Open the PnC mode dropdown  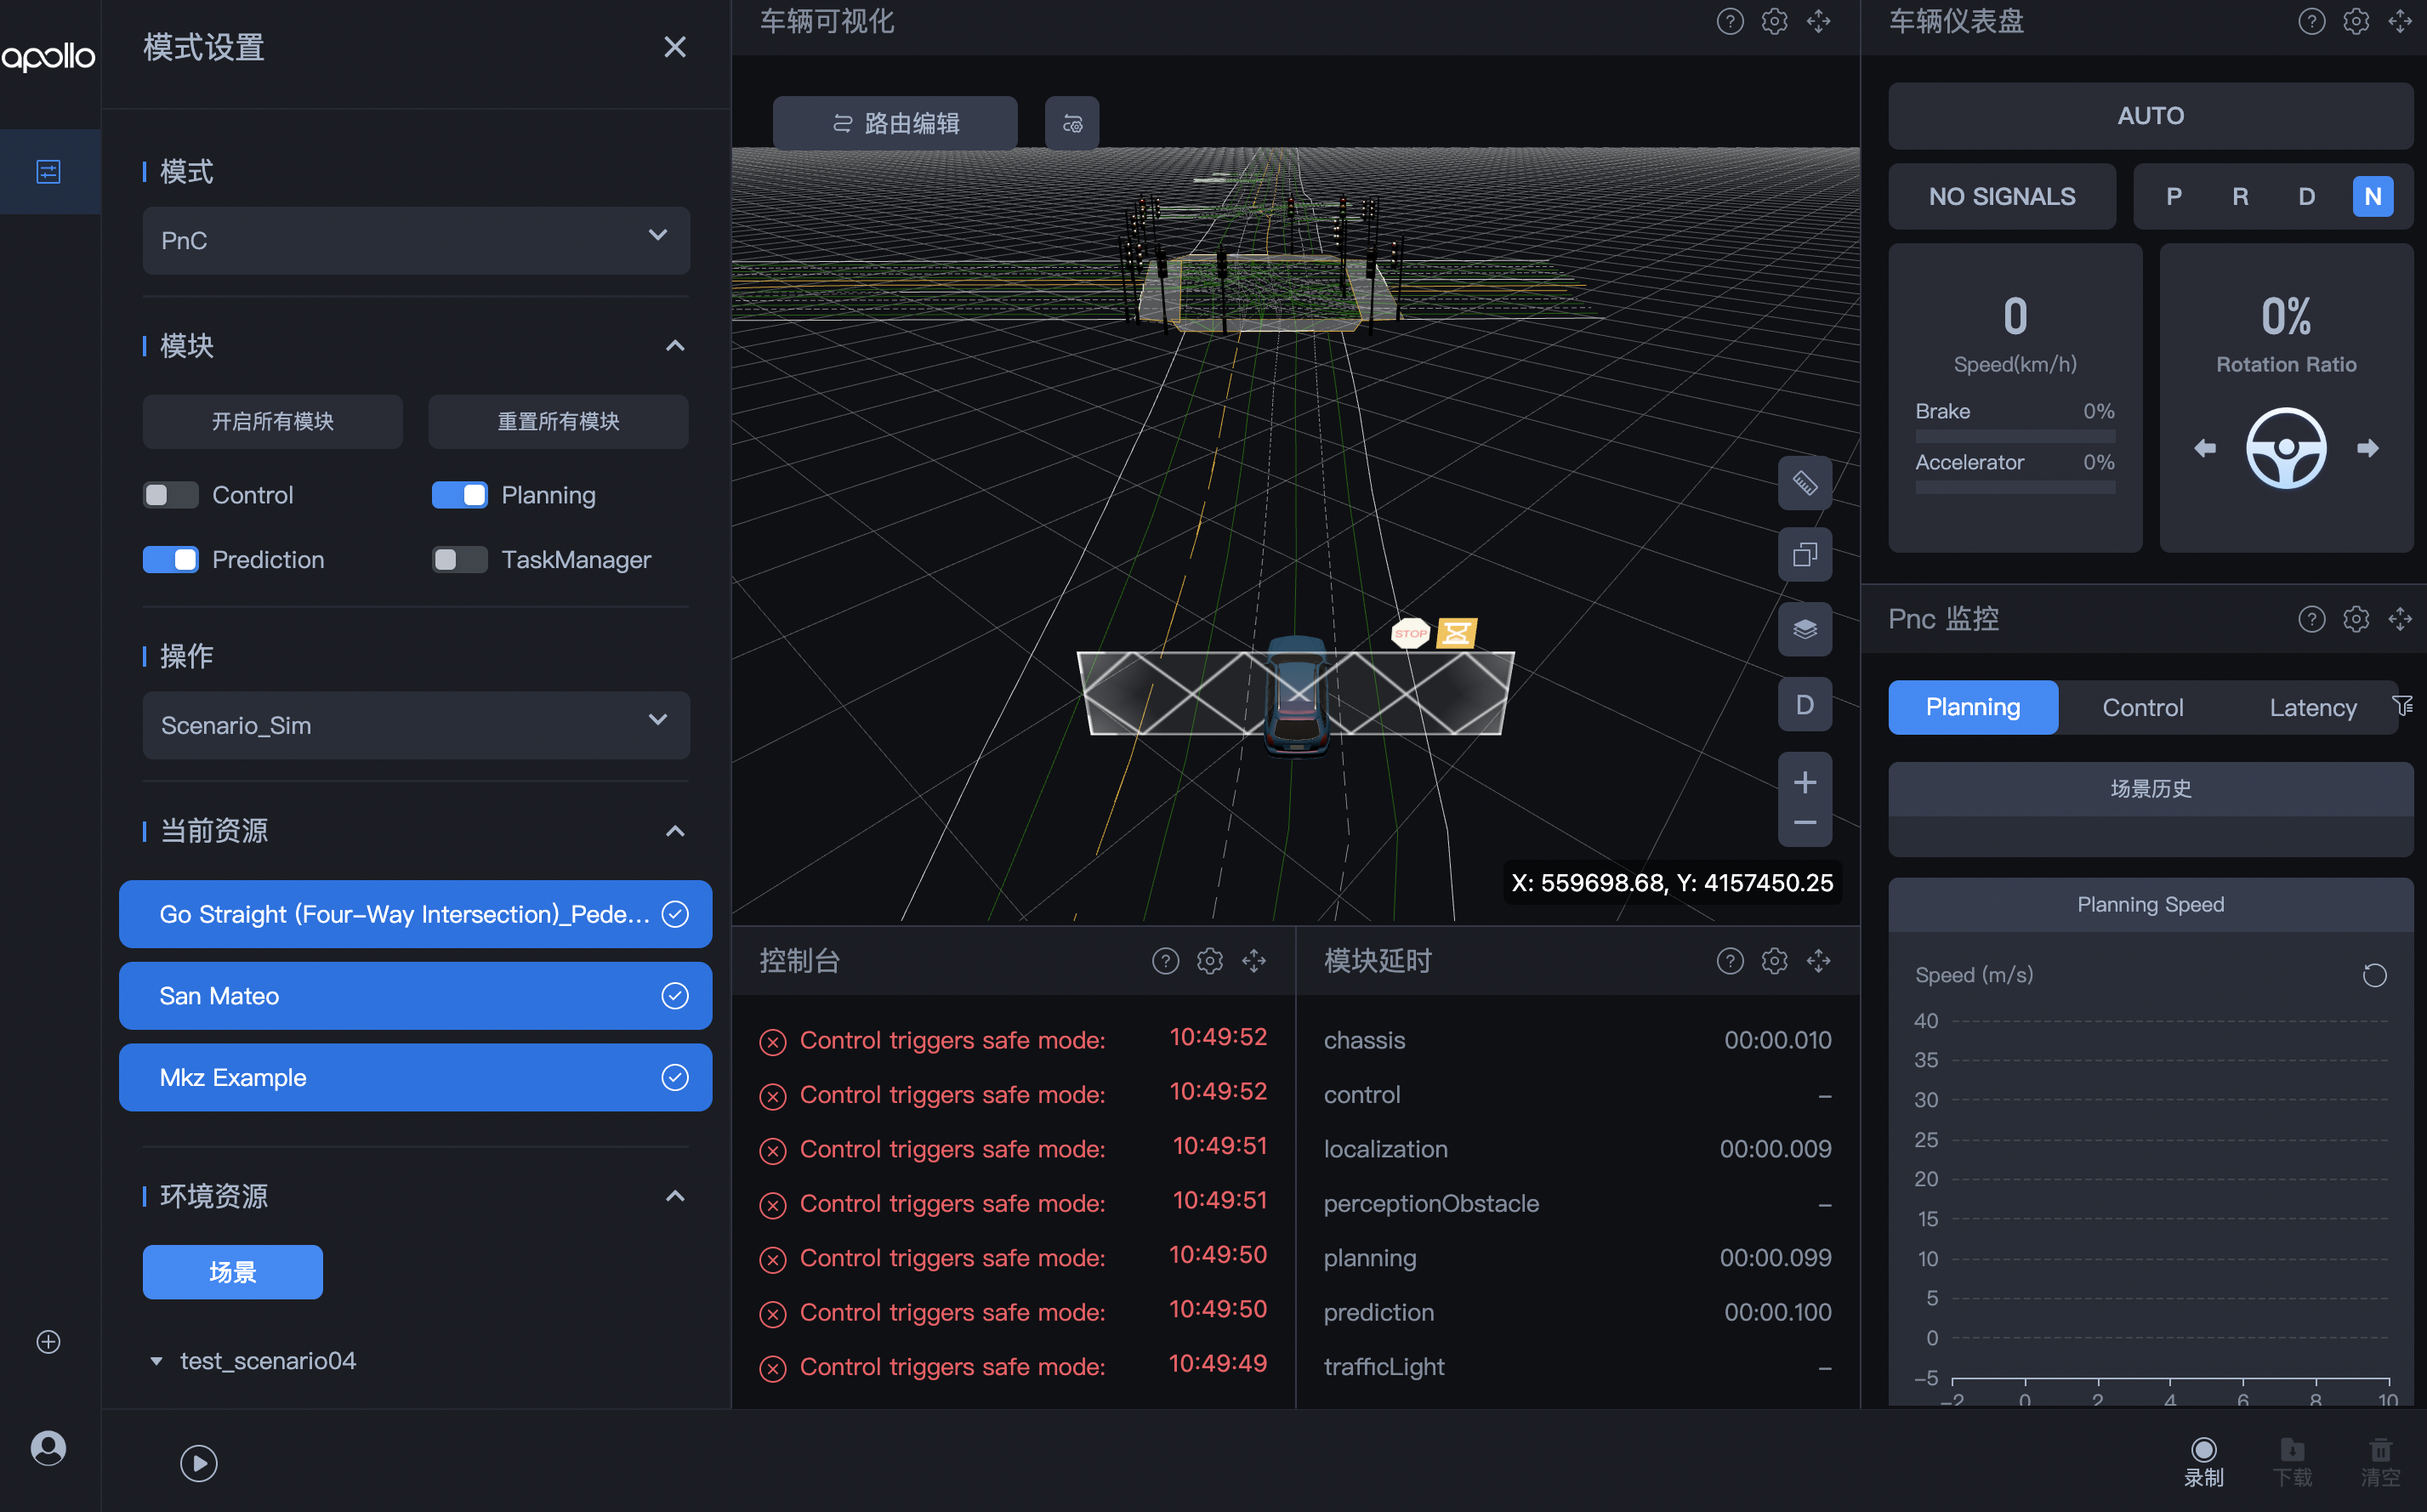(x=416, y=240)
